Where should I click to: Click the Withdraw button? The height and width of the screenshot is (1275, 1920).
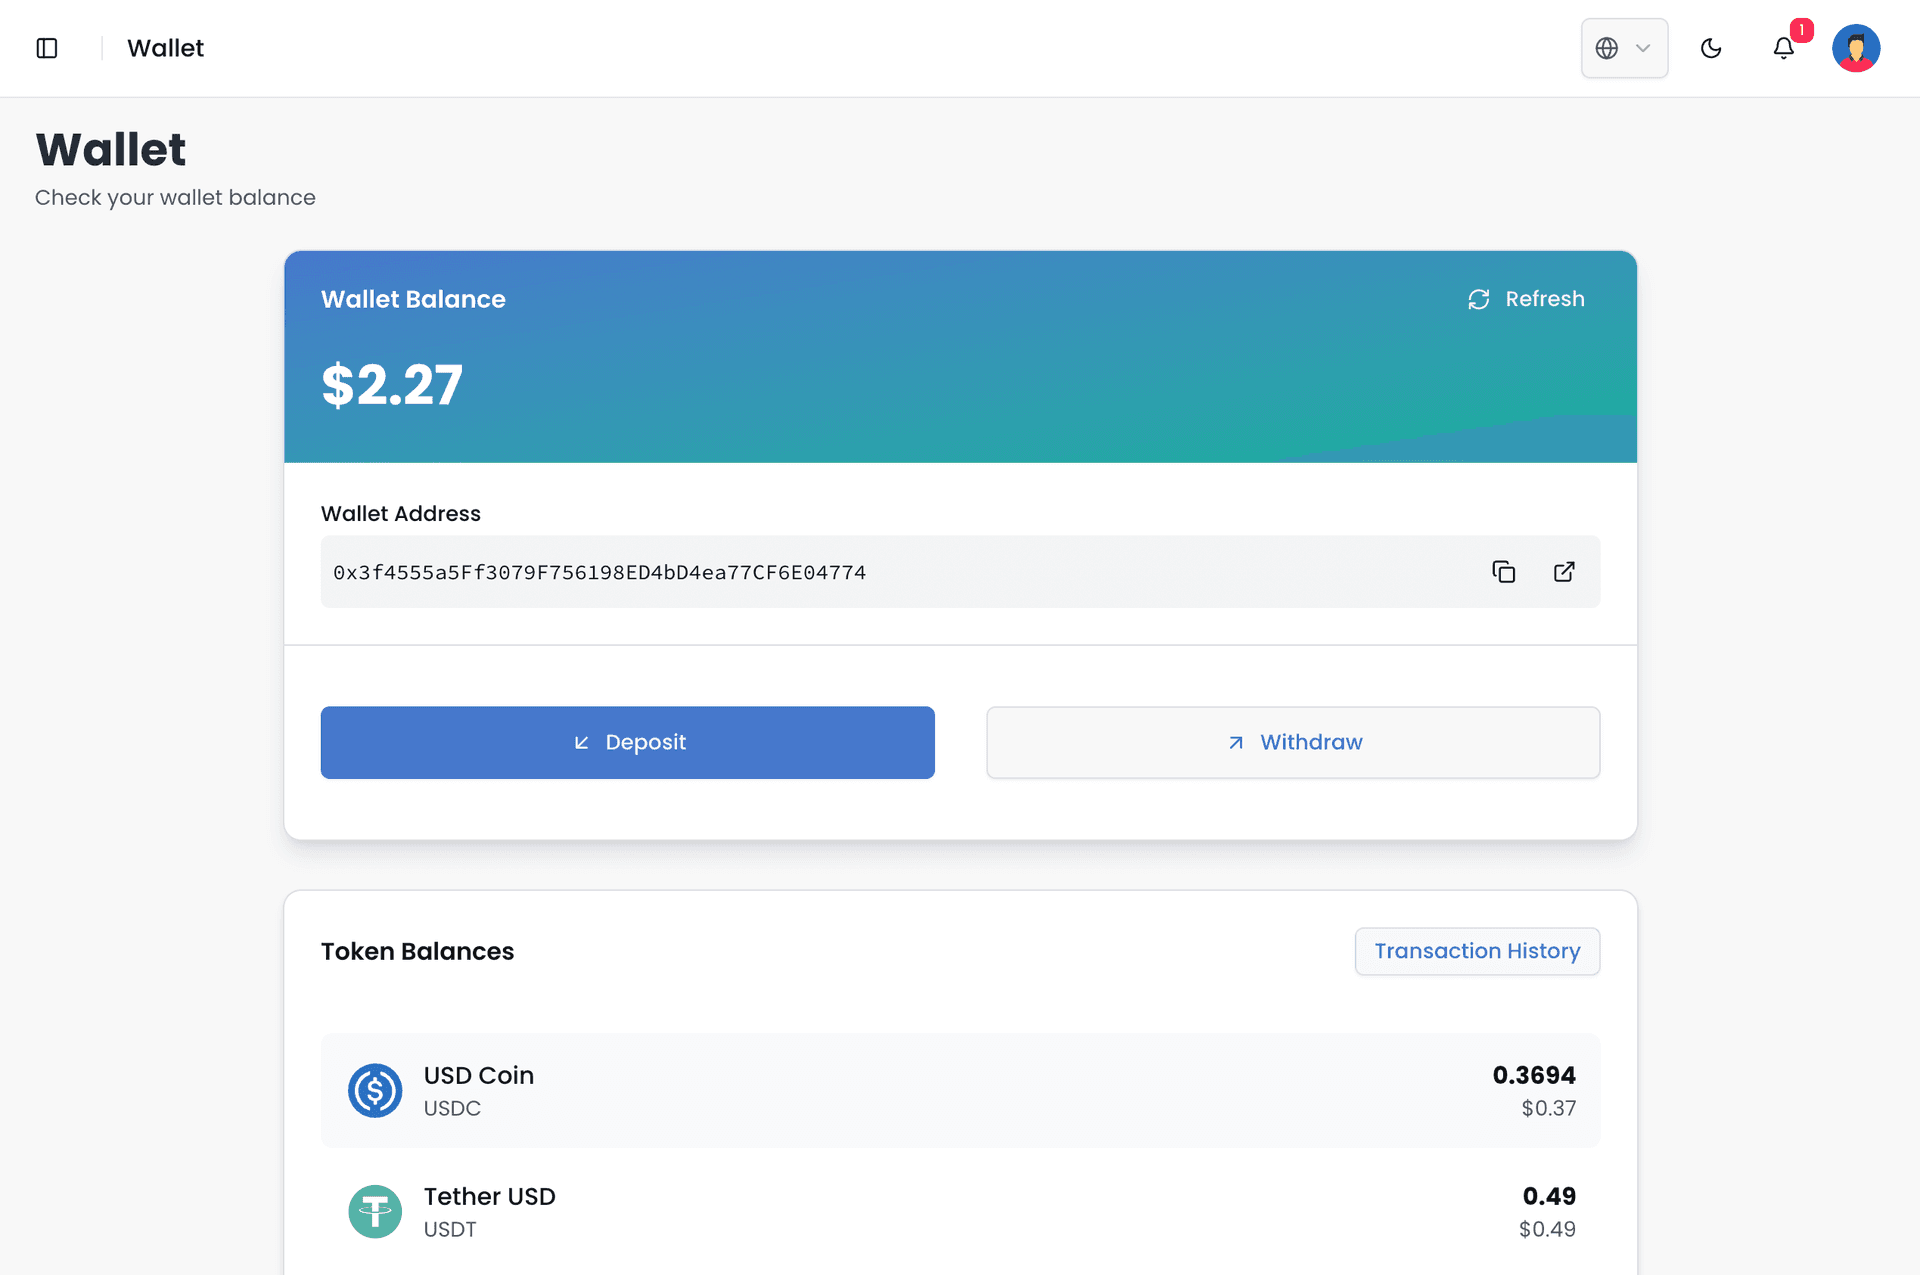point(1293,742)
